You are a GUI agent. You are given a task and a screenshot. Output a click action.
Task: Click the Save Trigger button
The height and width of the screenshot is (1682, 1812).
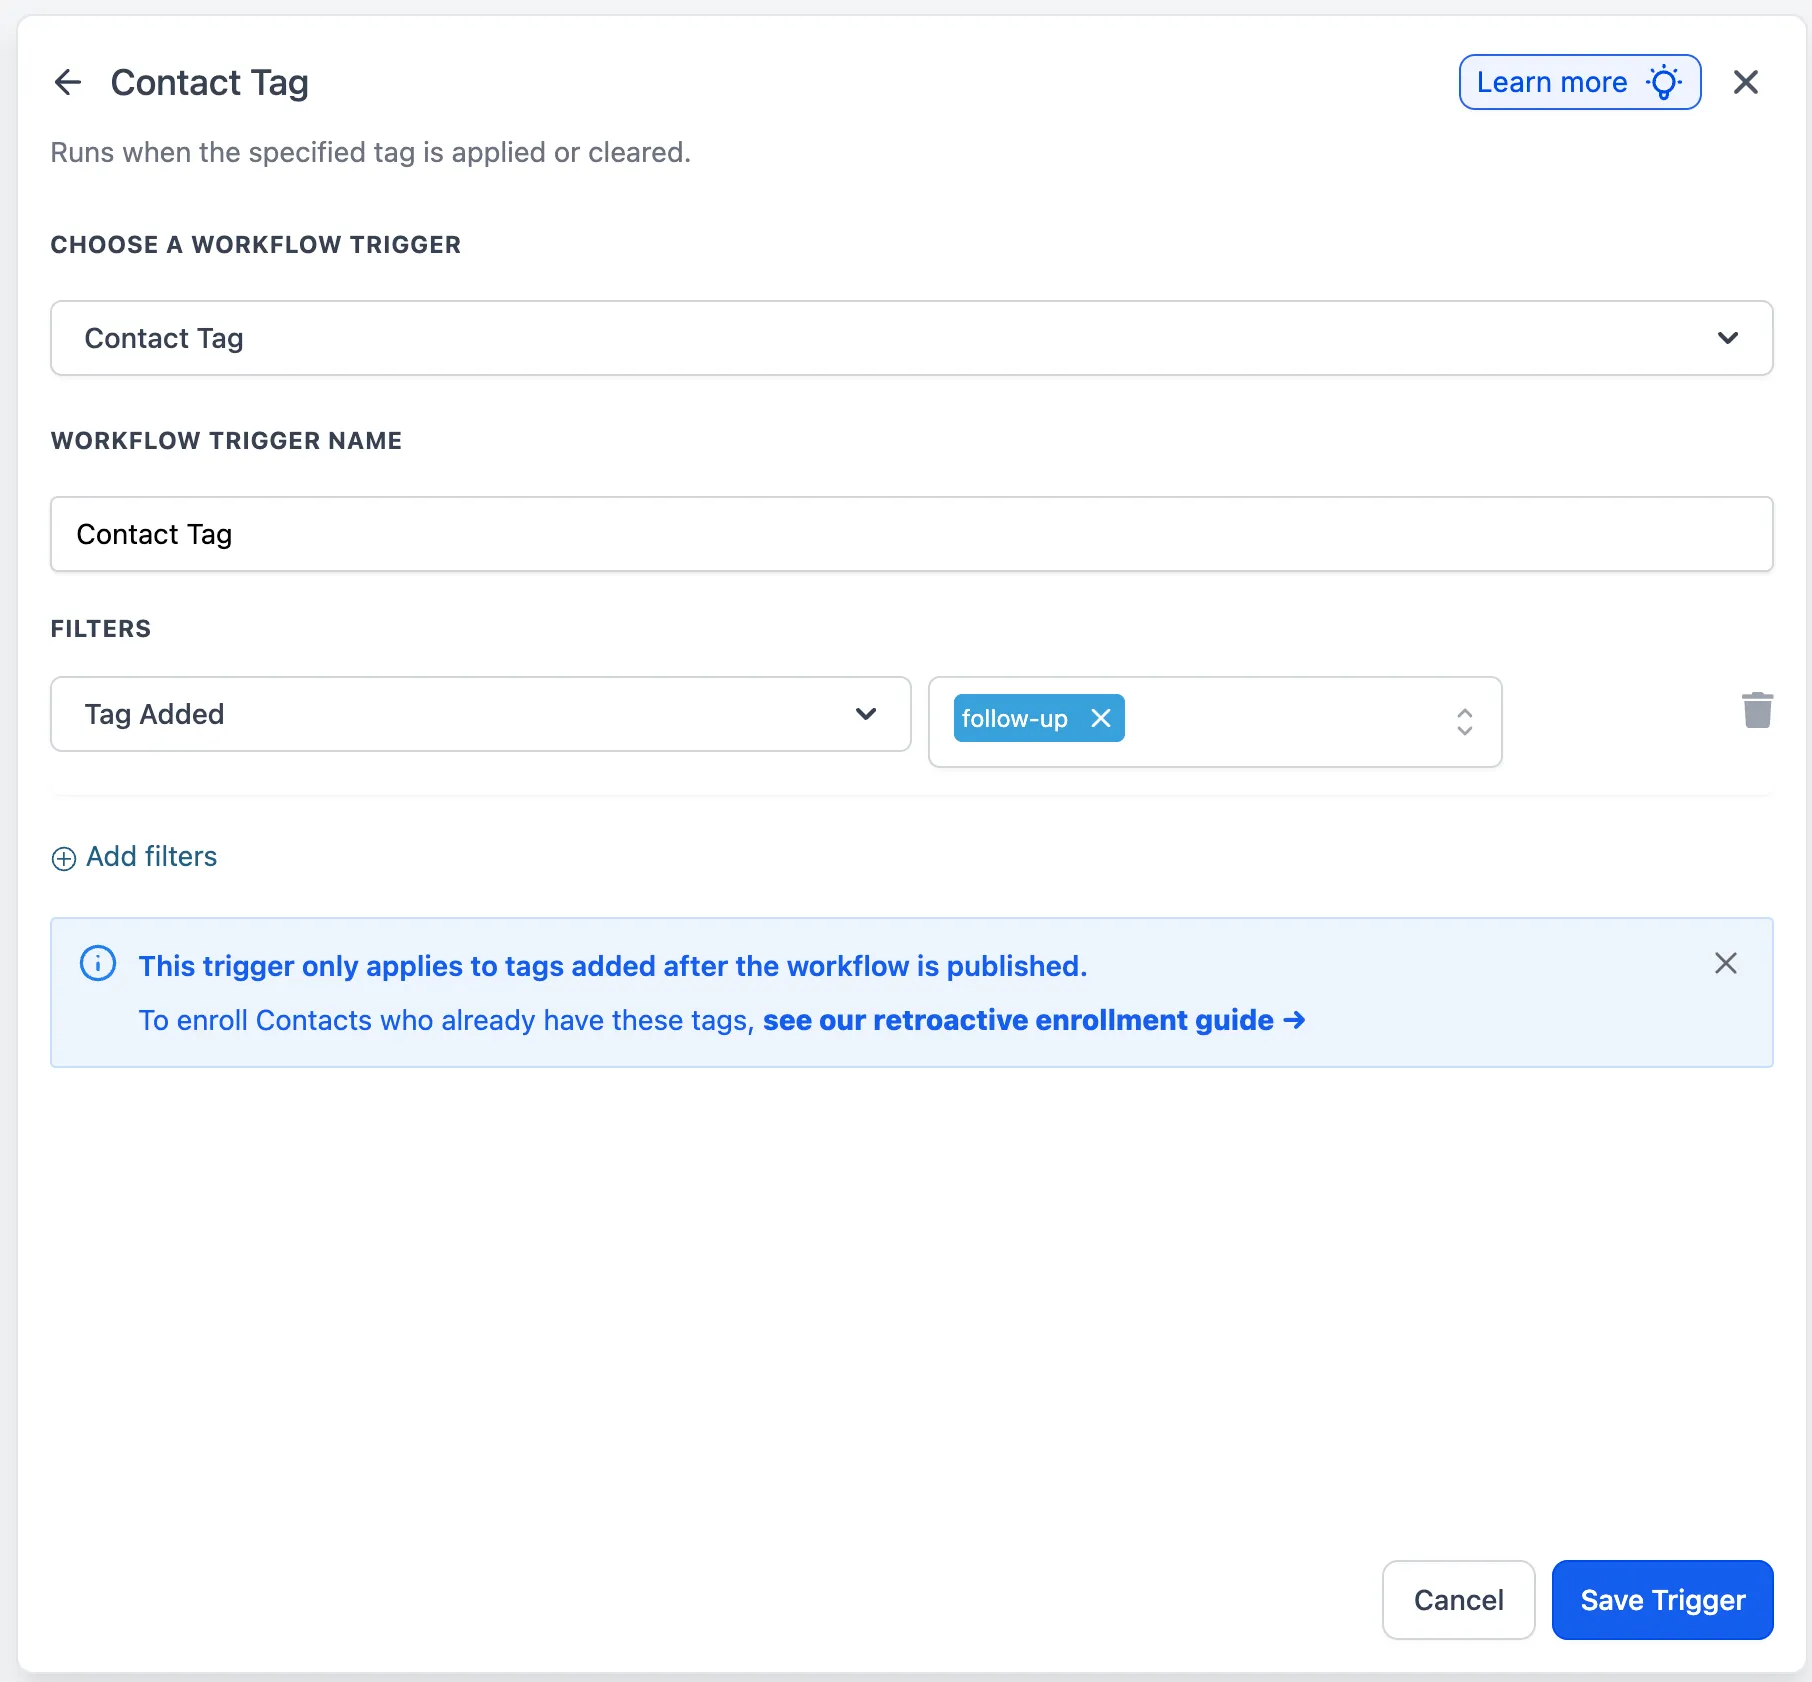(1662, 1600)
